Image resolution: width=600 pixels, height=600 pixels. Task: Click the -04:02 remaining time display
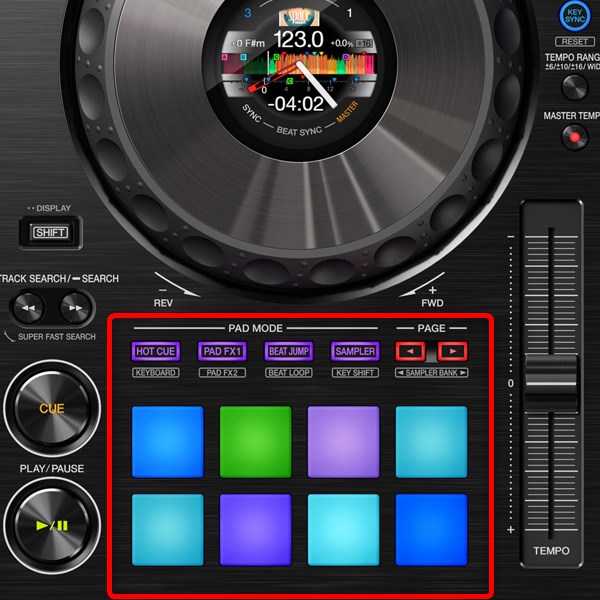(295, 104)
